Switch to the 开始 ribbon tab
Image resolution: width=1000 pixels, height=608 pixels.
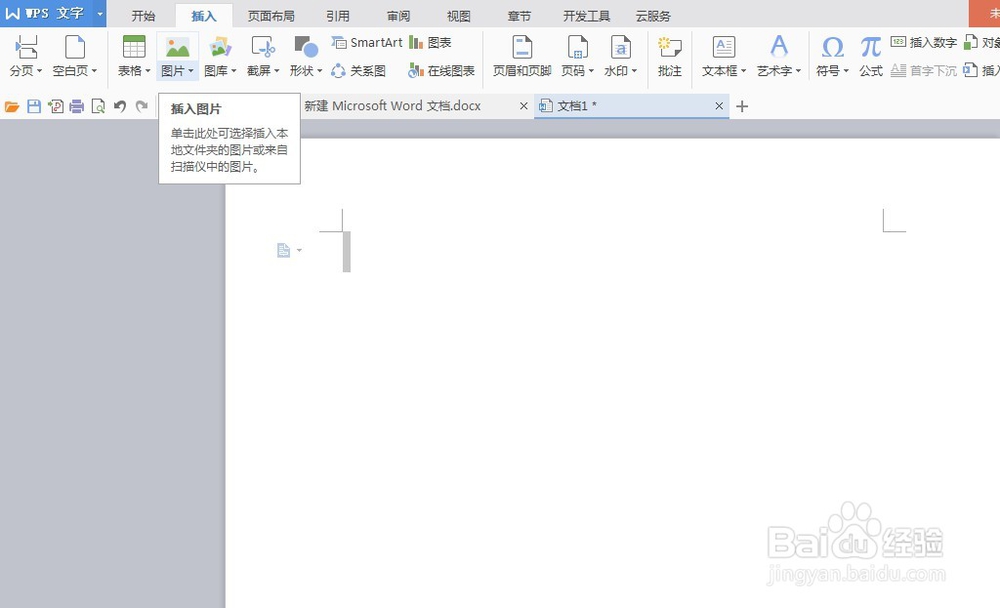click(143, 16)
